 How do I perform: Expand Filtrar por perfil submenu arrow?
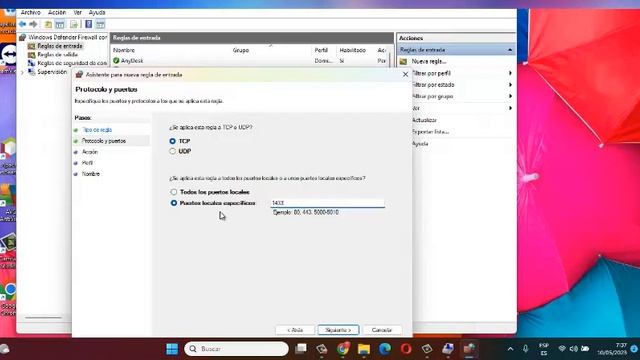(x=510, y=73)
